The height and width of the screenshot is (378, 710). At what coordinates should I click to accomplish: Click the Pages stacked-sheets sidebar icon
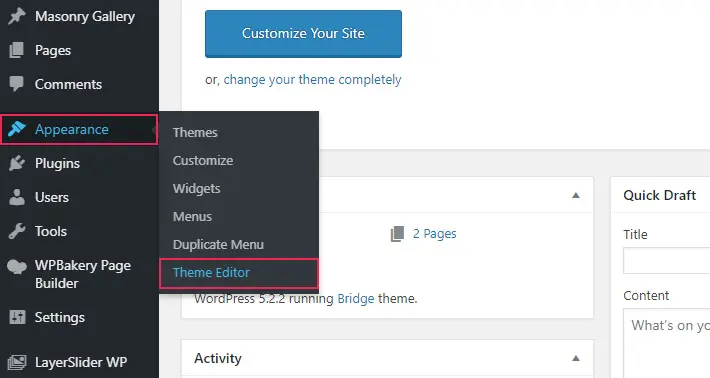17,50
